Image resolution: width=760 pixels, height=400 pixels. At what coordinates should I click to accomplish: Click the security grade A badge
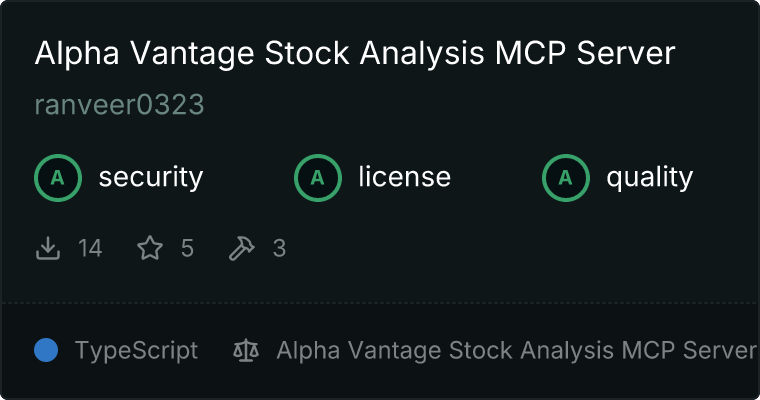click(x=58, y=178)
